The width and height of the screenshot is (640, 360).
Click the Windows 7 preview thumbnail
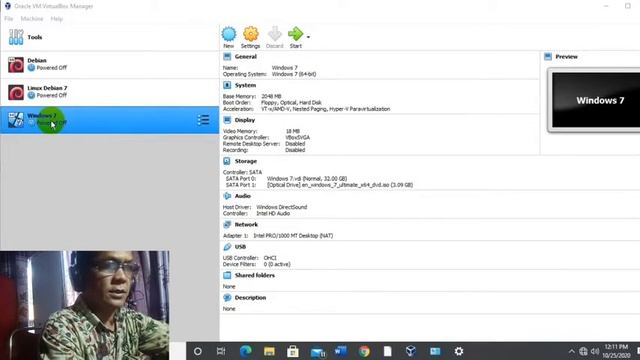coord(596,100)
